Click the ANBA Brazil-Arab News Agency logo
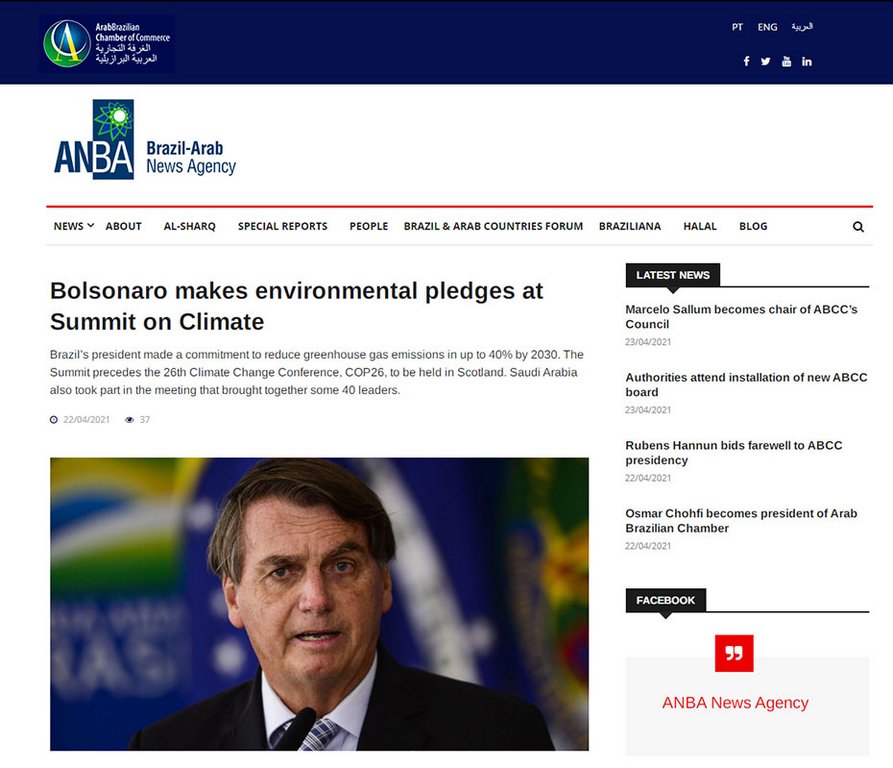 pos(145,140)
